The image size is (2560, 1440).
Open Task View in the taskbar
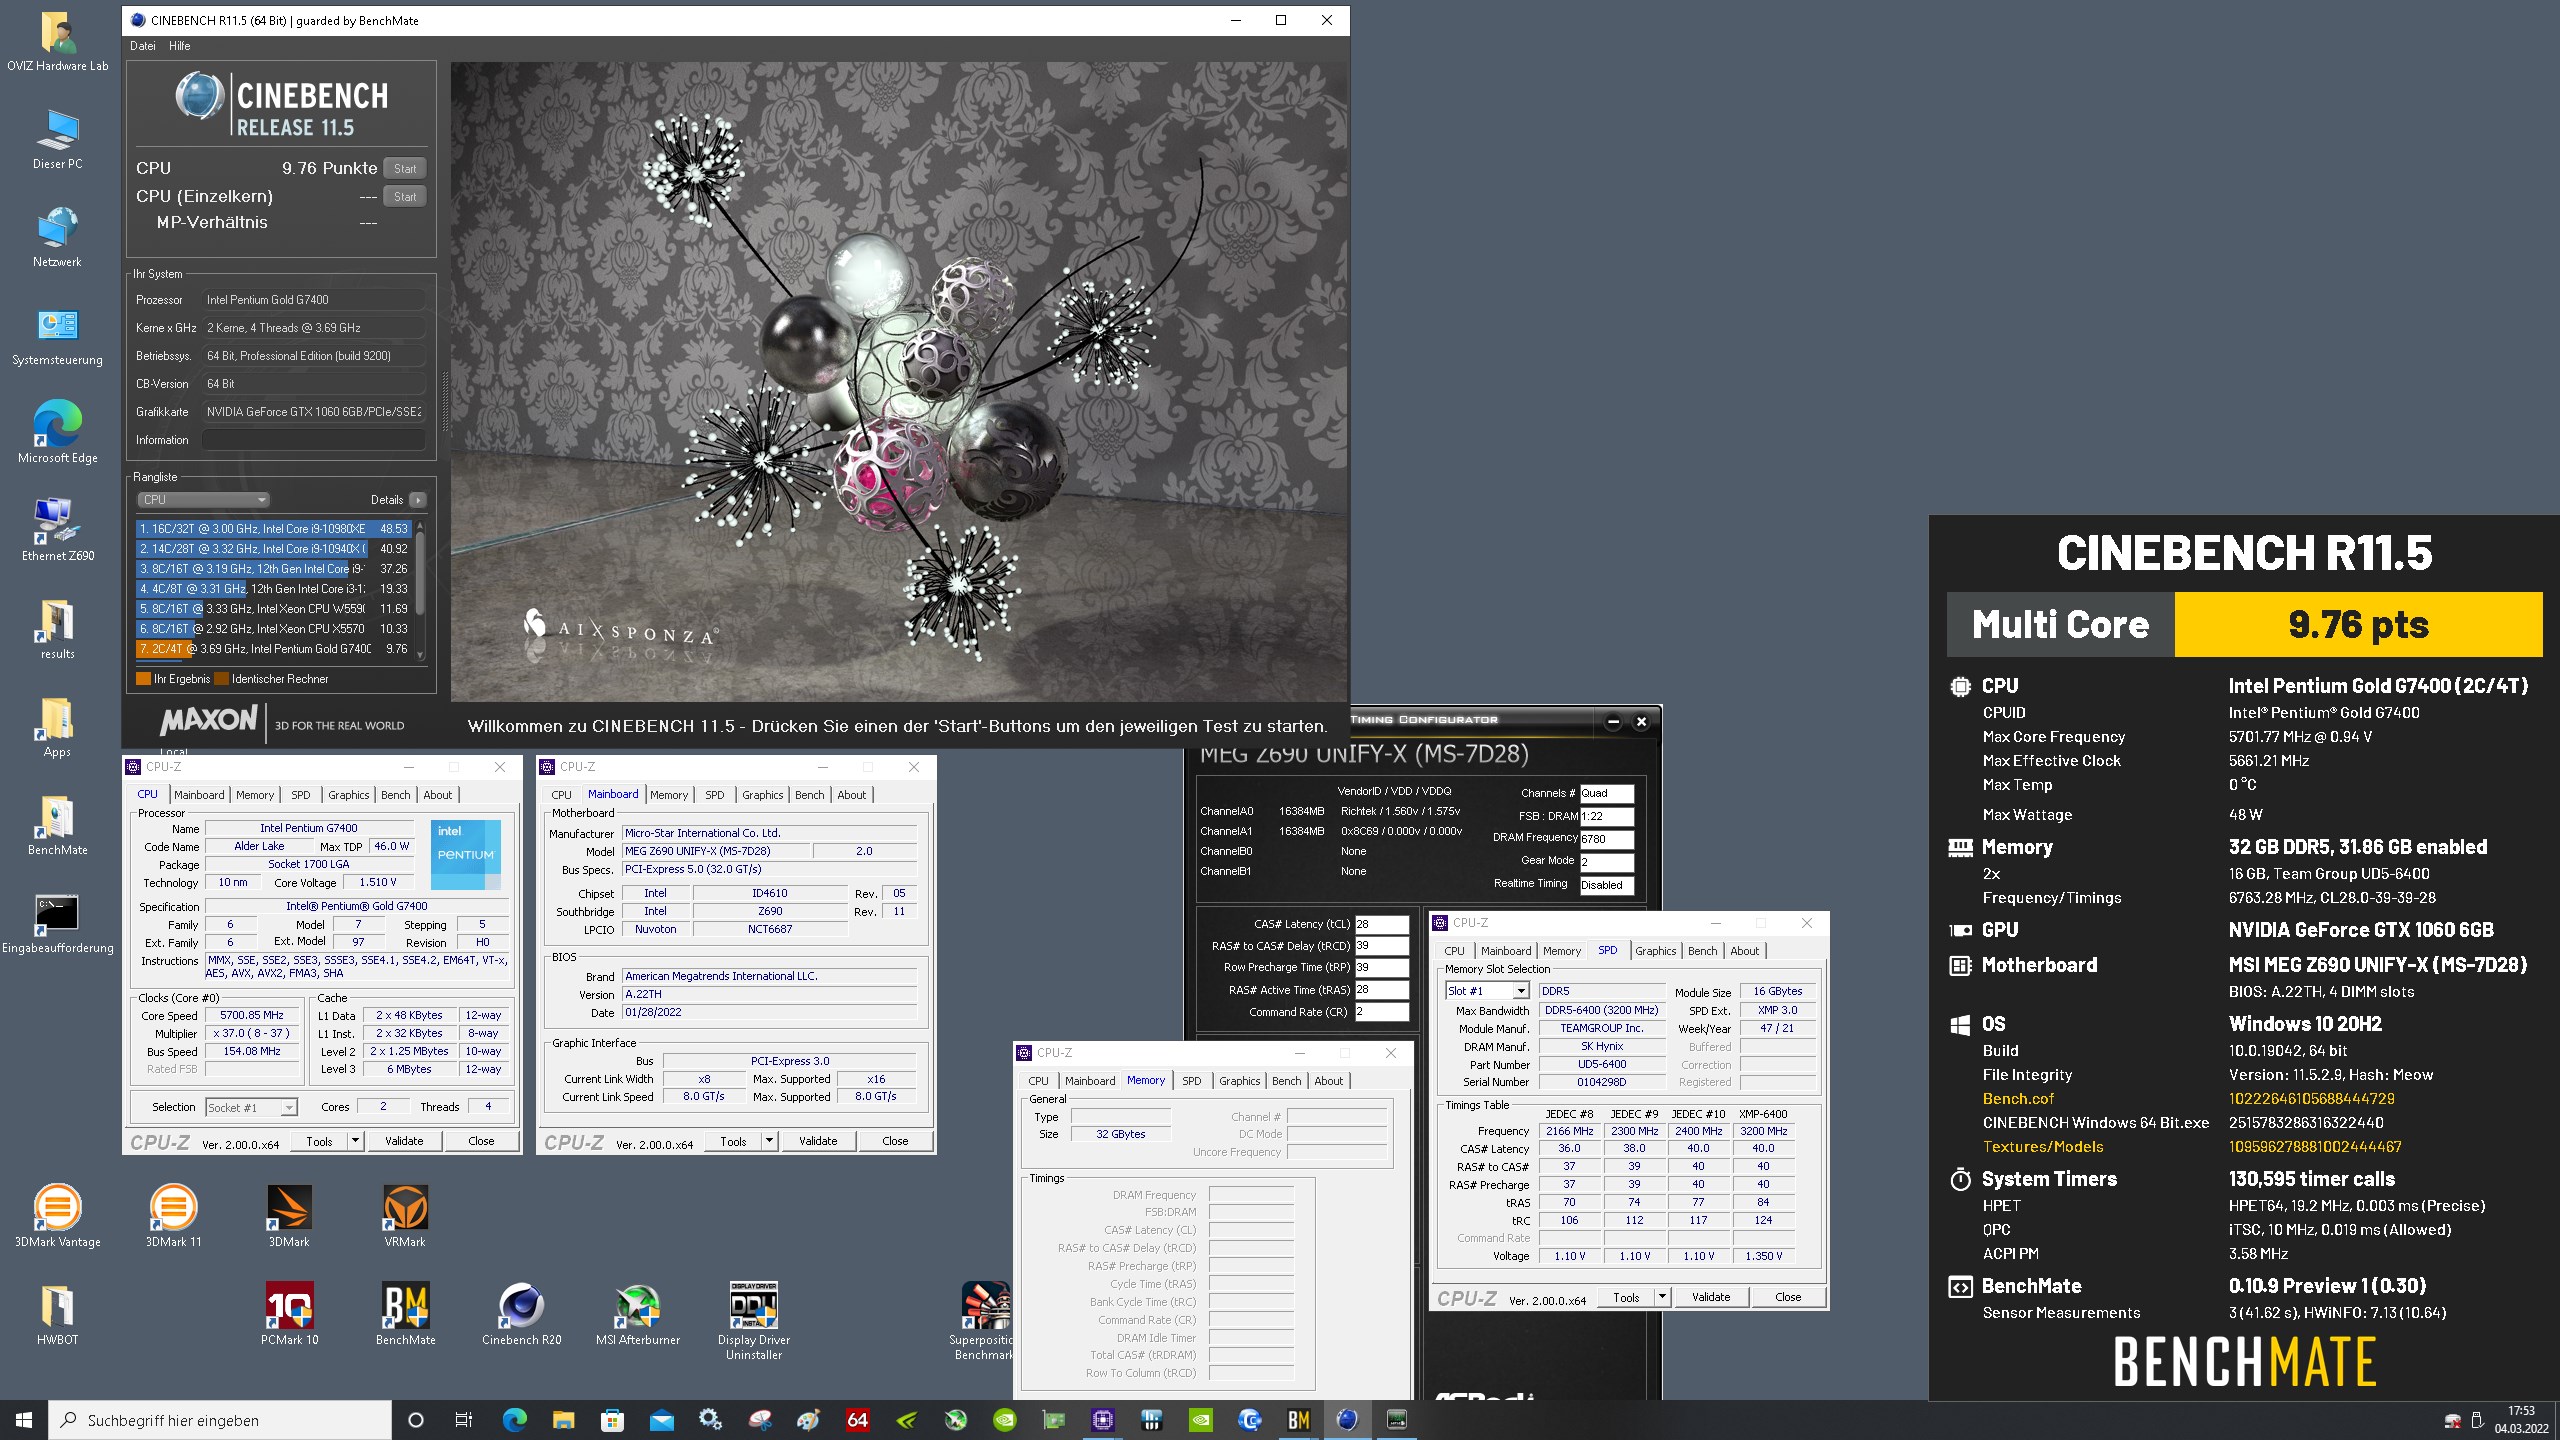464,1419
